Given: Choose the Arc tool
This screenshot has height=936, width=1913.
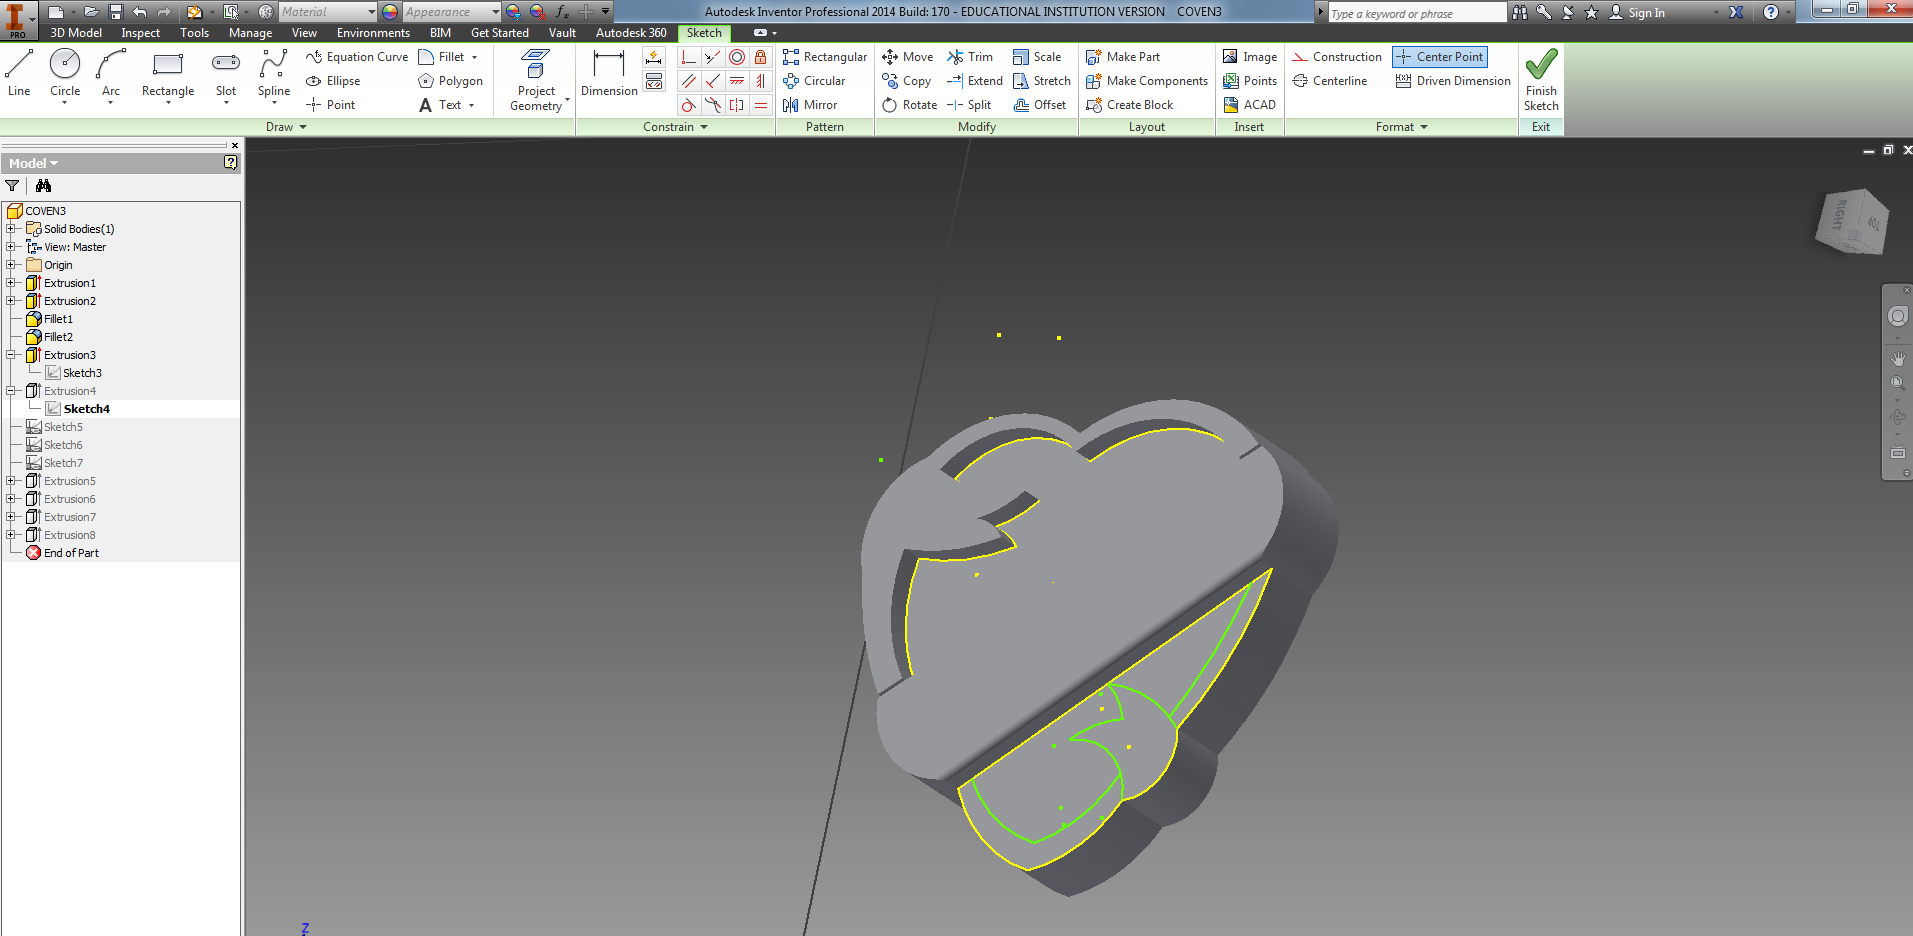Looking at the screenshot, I should click(111, 74).
